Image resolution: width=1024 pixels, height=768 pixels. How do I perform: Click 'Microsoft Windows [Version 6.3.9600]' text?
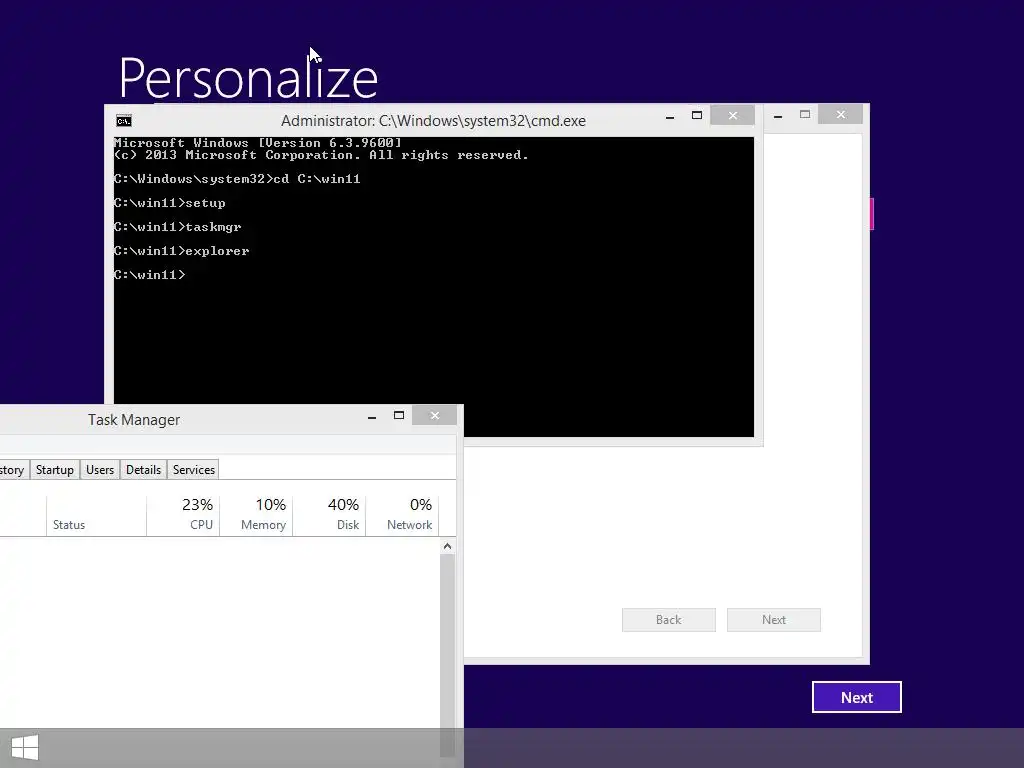coord(257,142)
